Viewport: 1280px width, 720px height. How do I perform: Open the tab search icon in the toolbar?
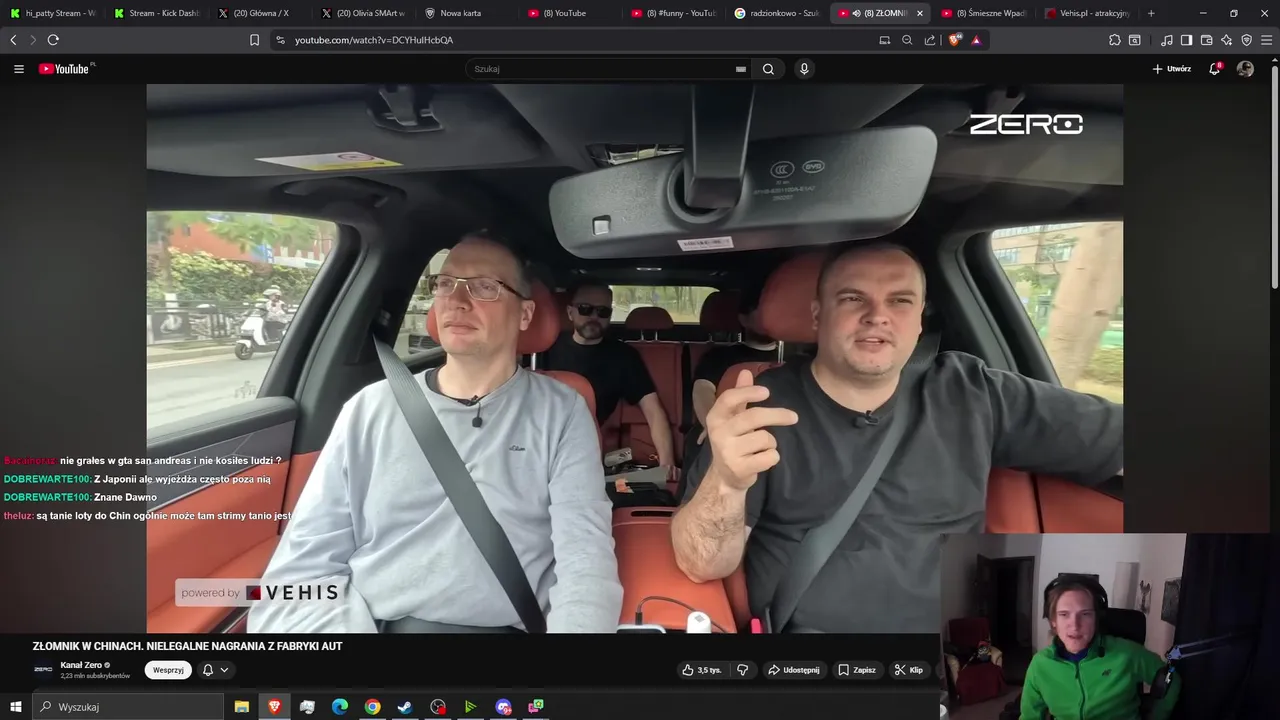pos(1135,40)
